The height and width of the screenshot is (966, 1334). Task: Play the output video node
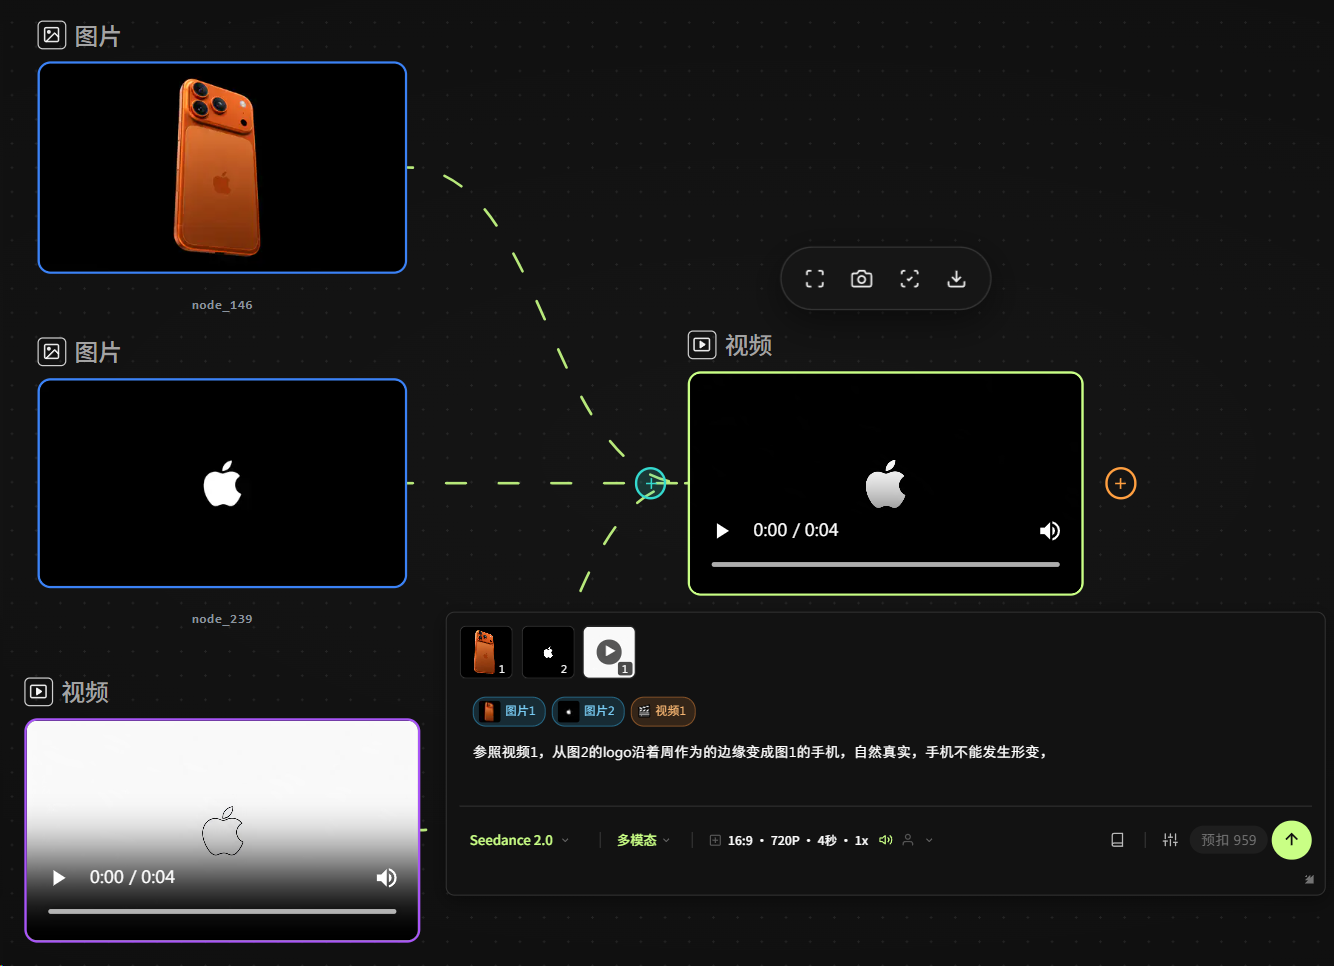tap(722, 531)
